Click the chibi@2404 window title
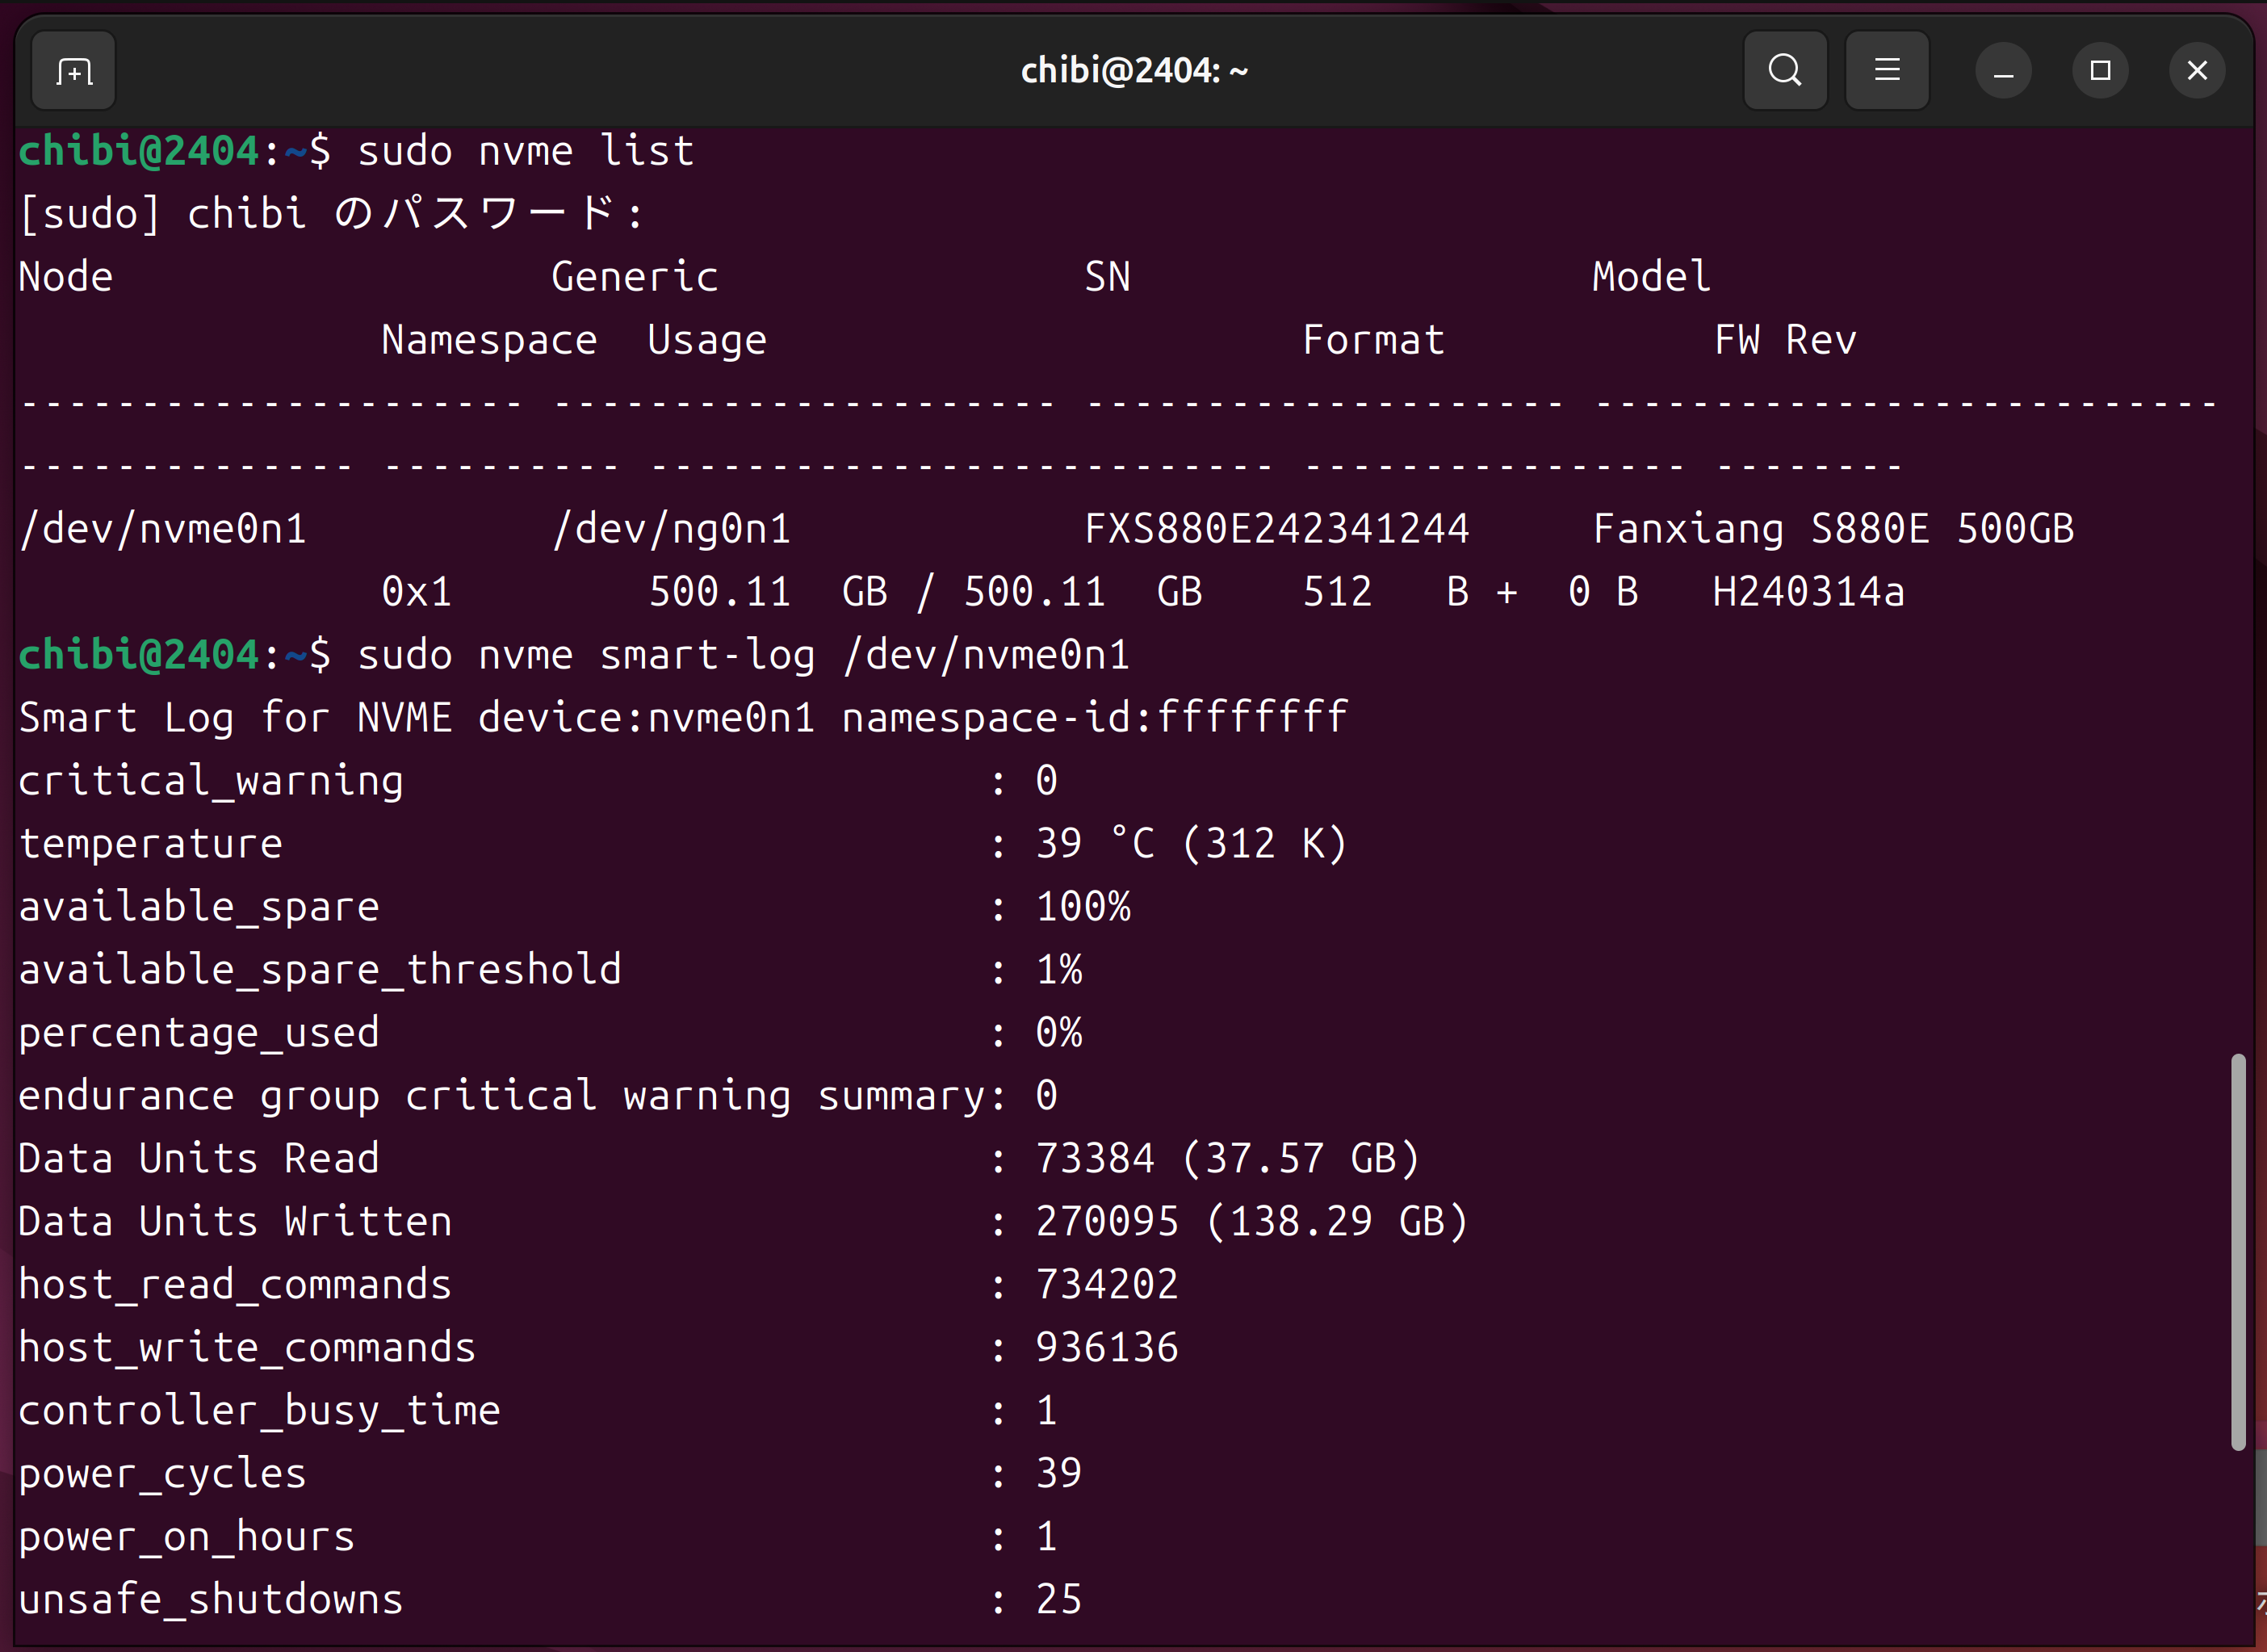Viewport: 2267px width, 1652px height. point(1134,71)
